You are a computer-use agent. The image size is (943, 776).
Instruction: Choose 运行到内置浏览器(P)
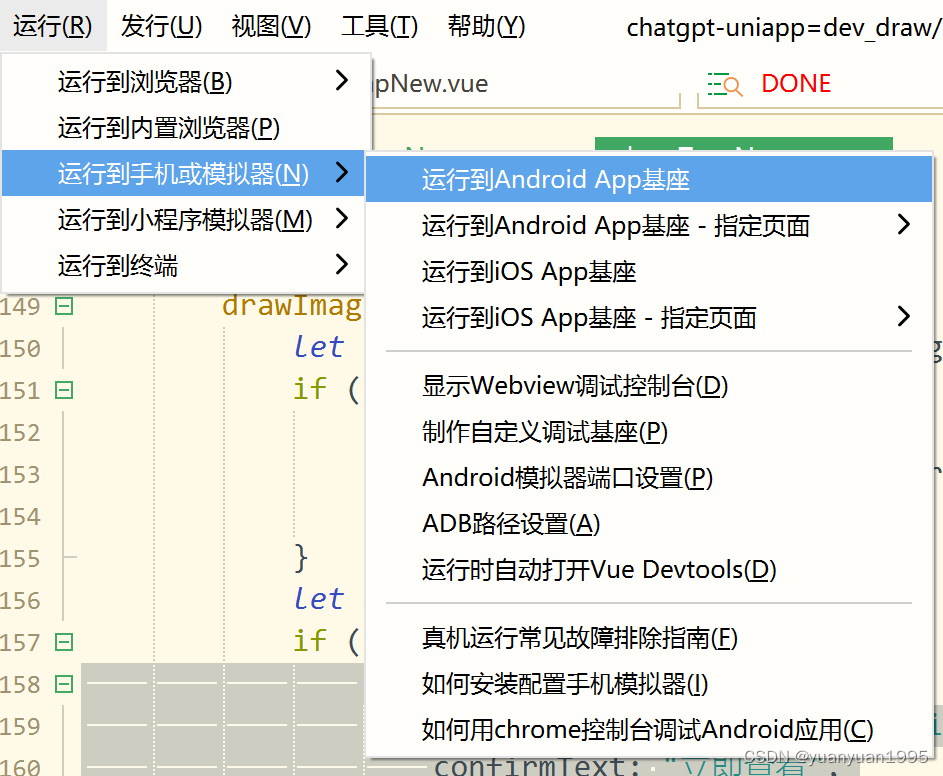183,128
